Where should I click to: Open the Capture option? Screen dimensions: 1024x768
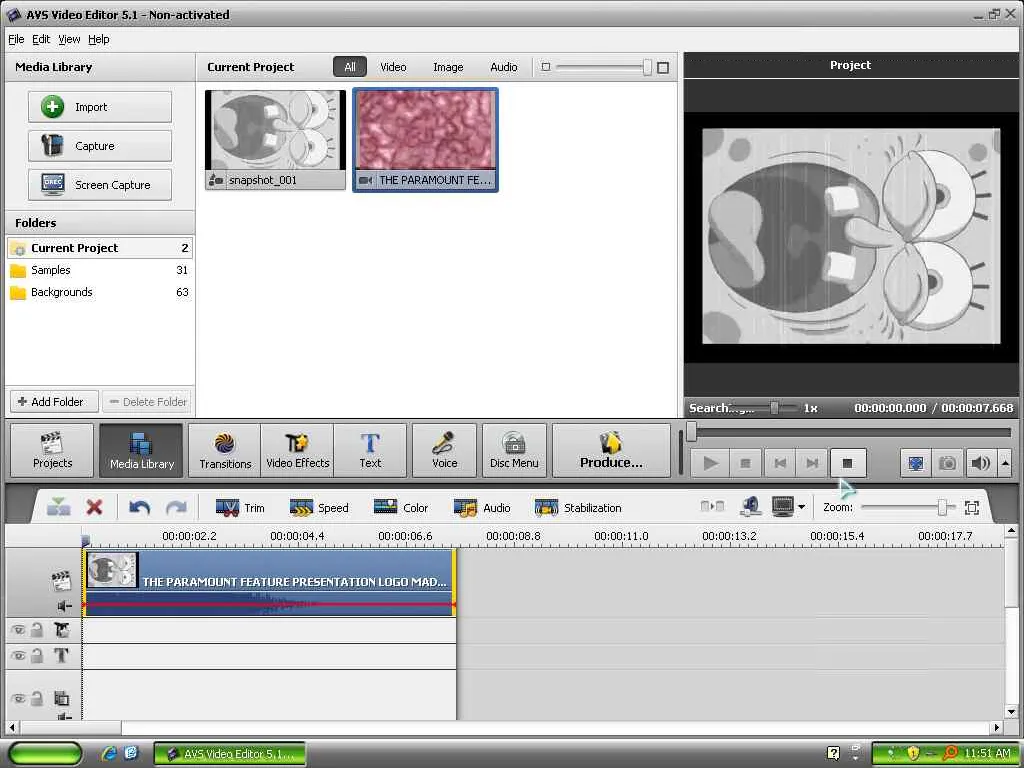[x=99, y=146]
